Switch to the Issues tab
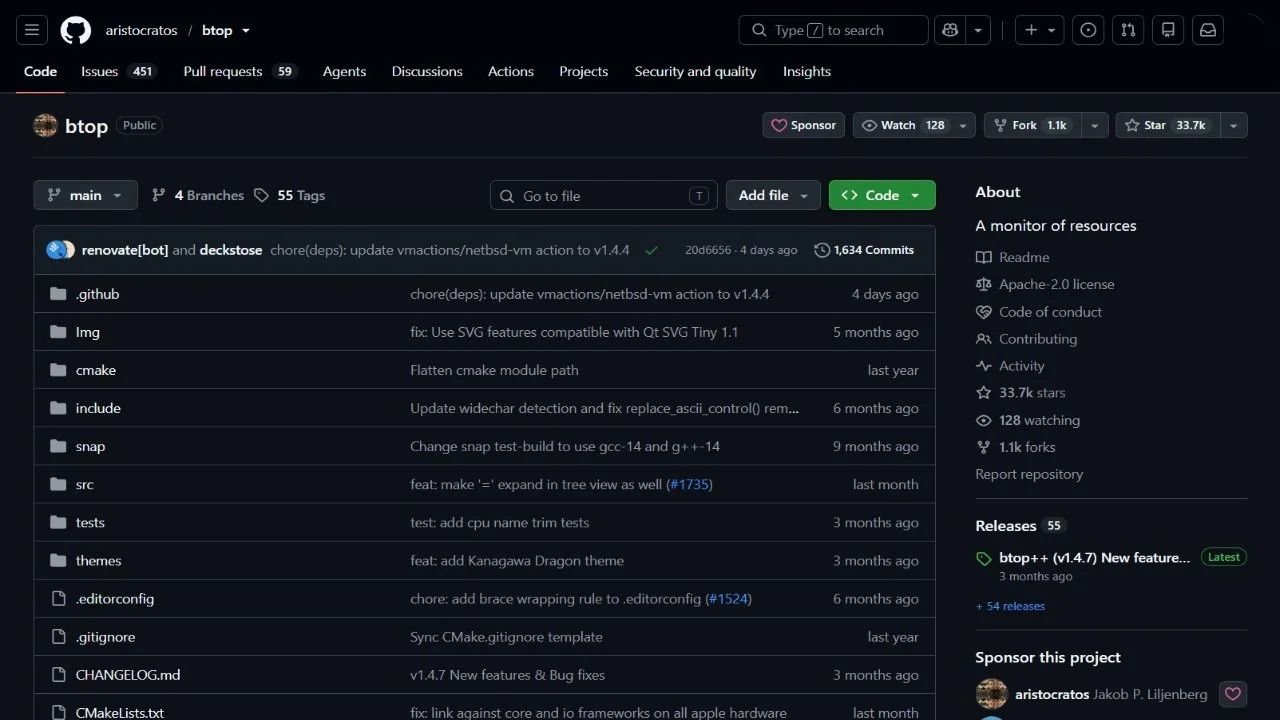 pyautogui.click(x=119, y=71)
